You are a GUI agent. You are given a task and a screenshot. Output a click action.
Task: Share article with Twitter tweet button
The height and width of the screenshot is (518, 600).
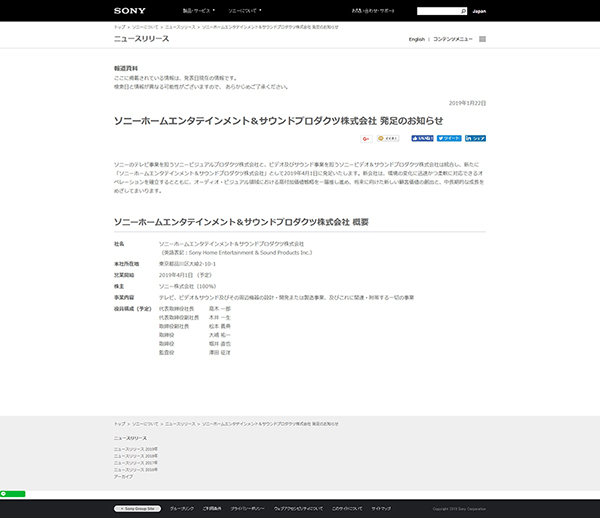tap(450, 138)
